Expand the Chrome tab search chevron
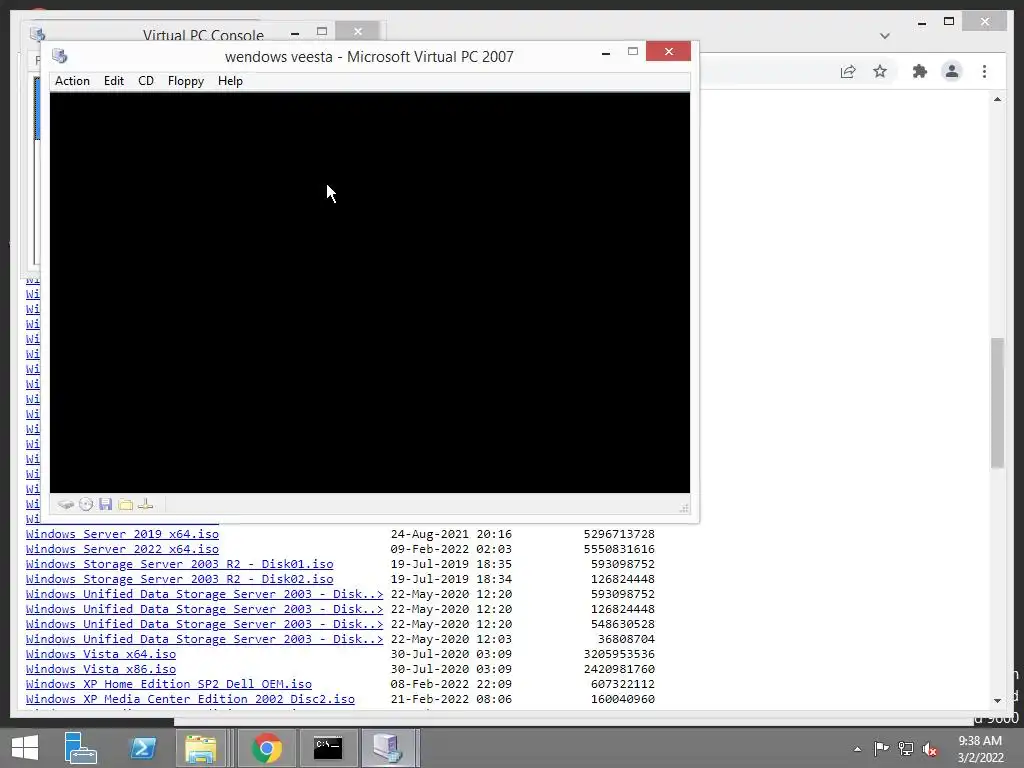This screenshot has height=768, width=1024. click(885, 36)
